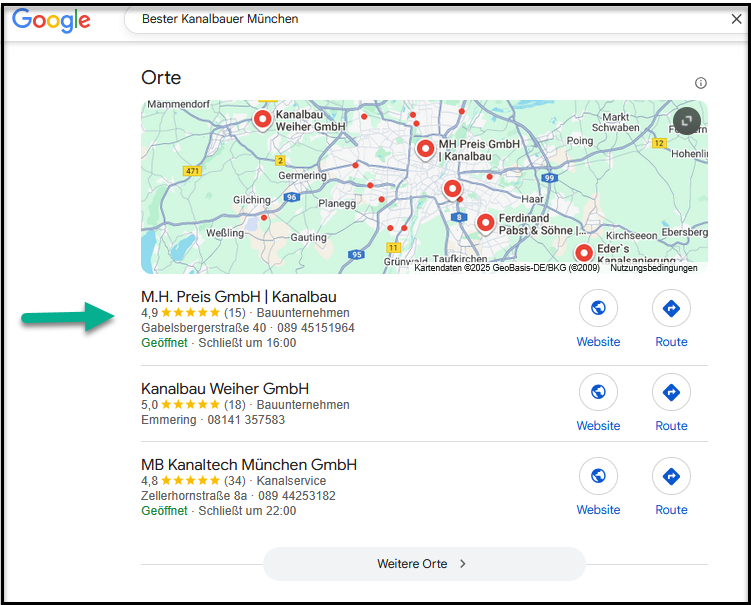751x605 pixels.
Task: Open website of M.H. Preis GmbH
Action: [x=598, y=309]
